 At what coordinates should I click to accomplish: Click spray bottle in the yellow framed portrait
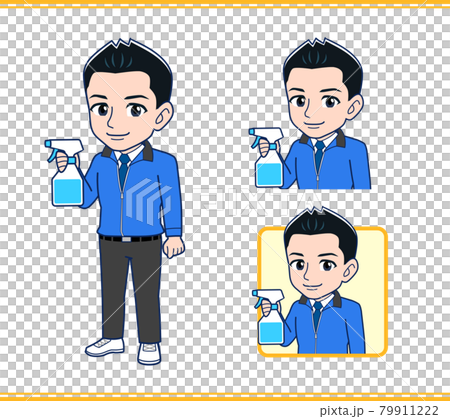269,317
